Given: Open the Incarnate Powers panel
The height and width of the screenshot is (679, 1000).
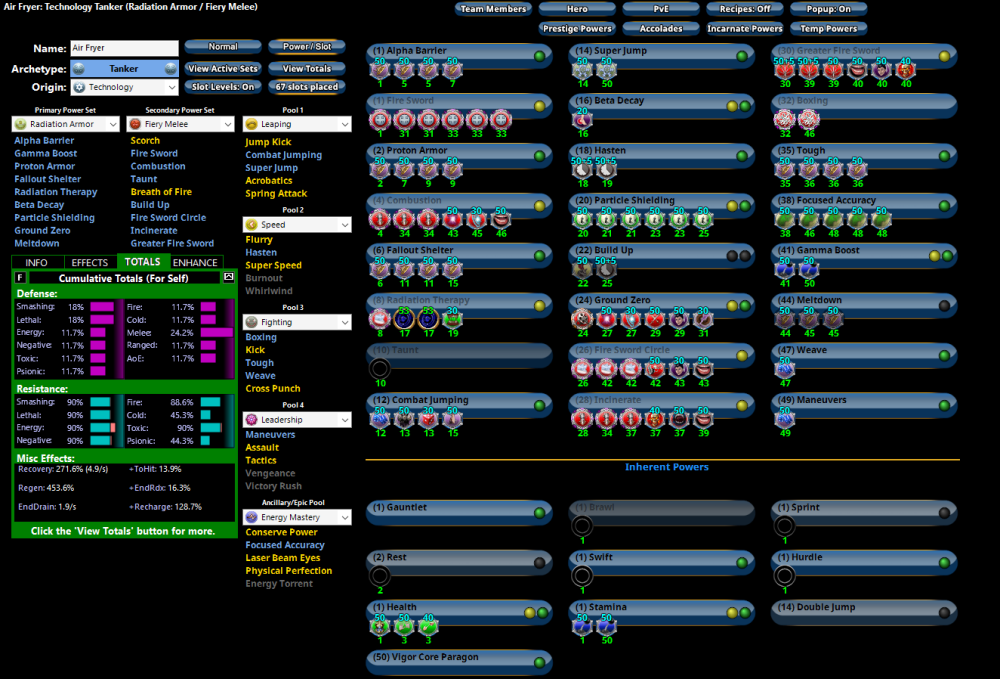Looking at the screenshot, I should tap(746, 29).
